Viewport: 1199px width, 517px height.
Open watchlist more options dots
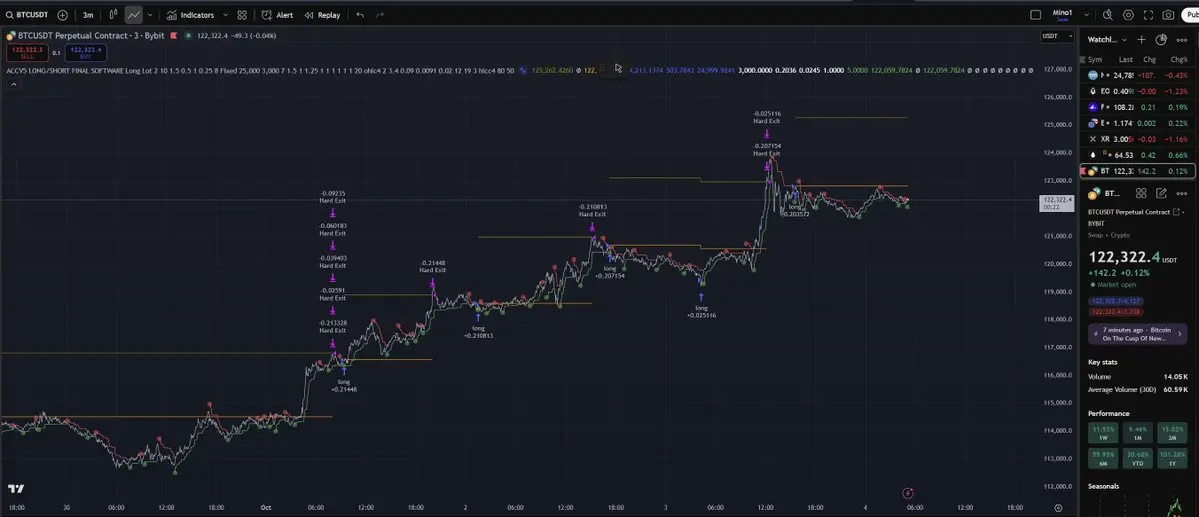(1181, 39)
